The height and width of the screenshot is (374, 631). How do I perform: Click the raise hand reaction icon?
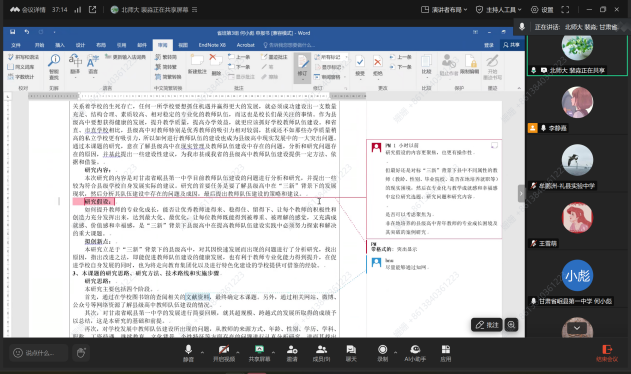click(81, 353)
